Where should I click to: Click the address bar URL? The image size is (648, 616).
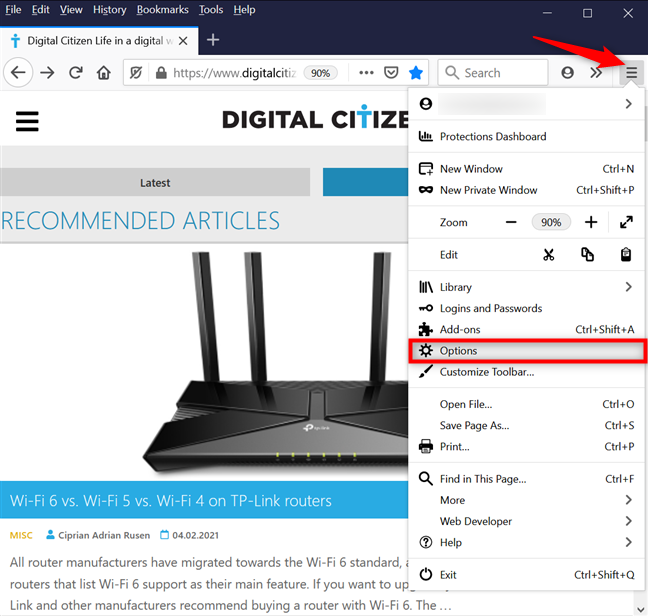pos(234,73)
